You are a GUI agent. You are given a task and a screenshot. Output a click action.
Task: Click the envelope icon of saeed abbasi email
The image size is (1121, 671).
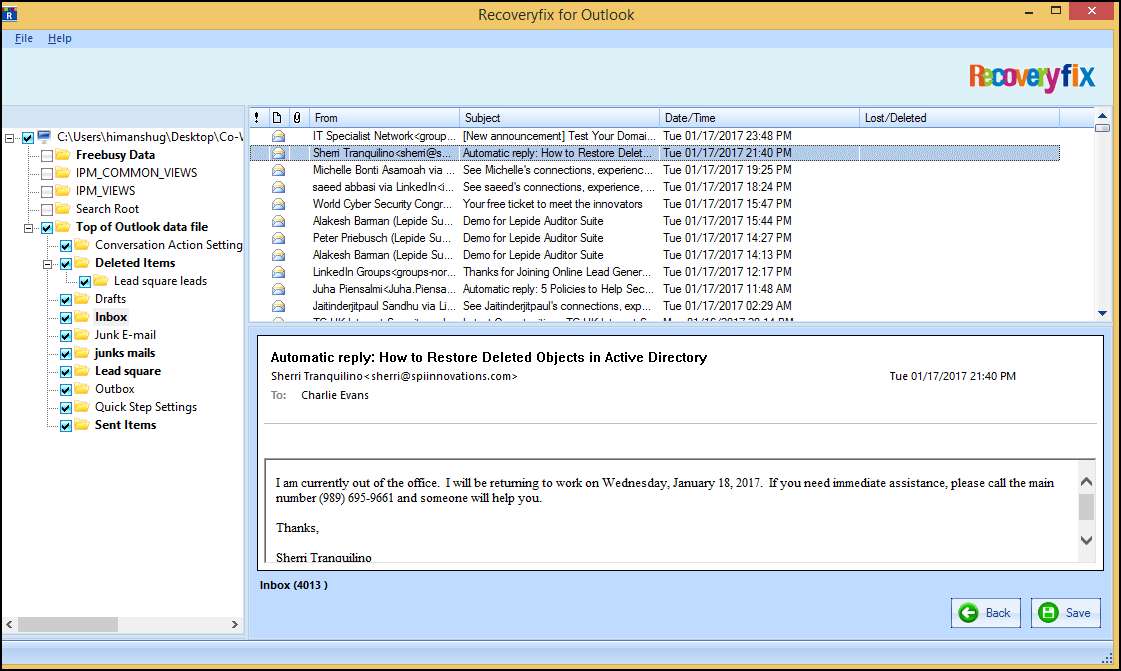(278, 187)
